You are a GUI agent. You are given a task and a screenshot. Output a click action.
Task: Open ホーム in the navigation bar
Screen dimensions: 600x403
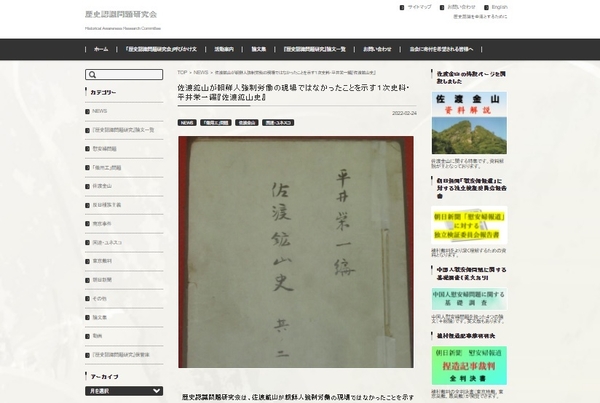[x=101, y=49]
